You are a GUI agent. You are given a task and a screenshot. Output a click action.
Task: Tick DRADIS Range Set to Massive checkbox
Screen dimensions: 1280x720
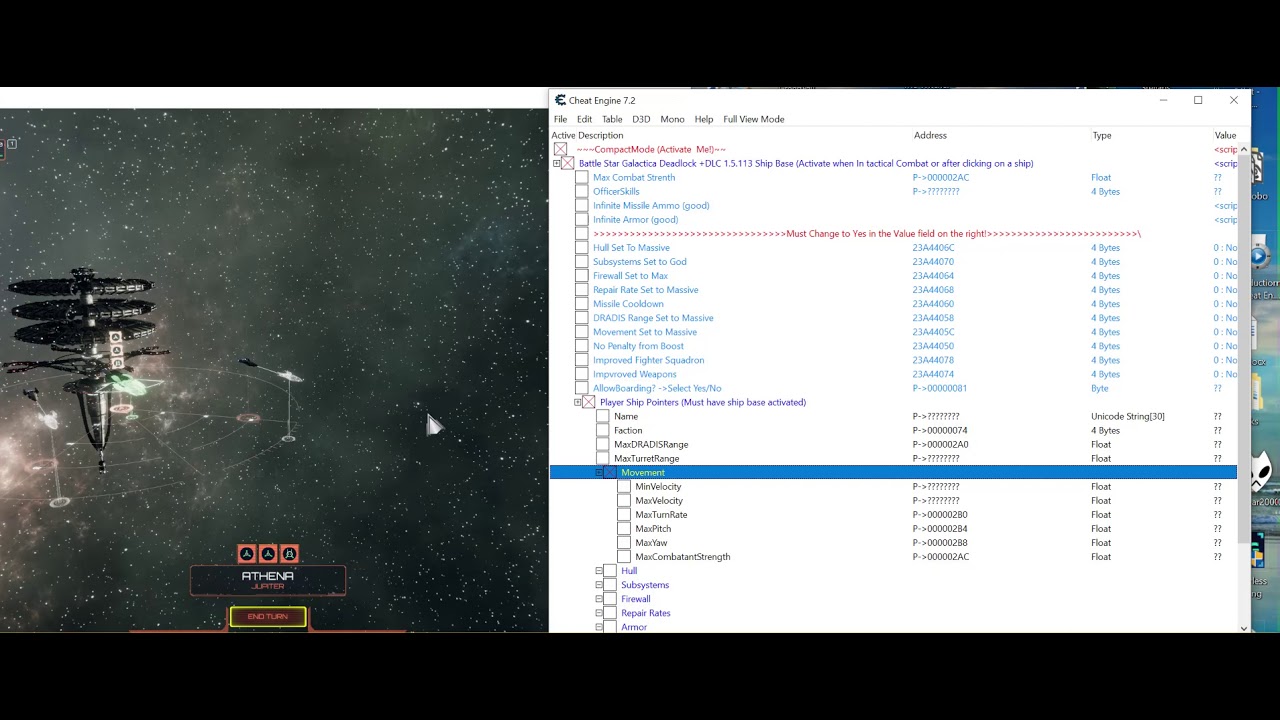click(x=582, y=317)
